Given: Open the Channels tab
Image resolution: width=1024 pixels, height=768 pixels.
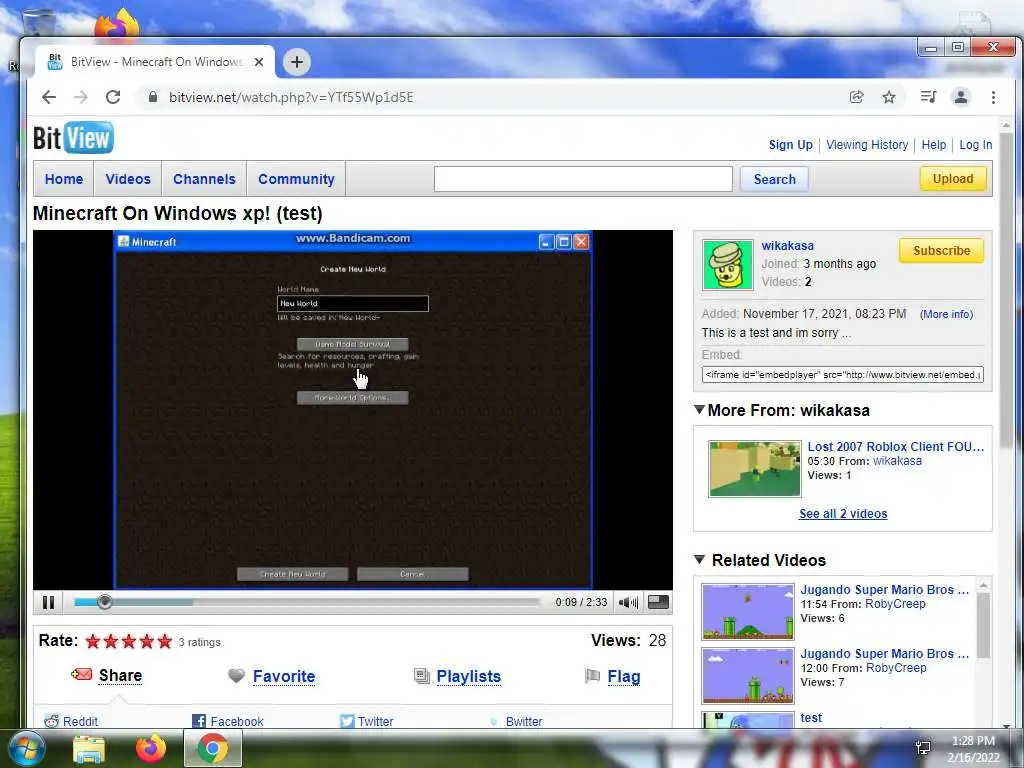Looking at the screenshot, I should pos(204,179).
